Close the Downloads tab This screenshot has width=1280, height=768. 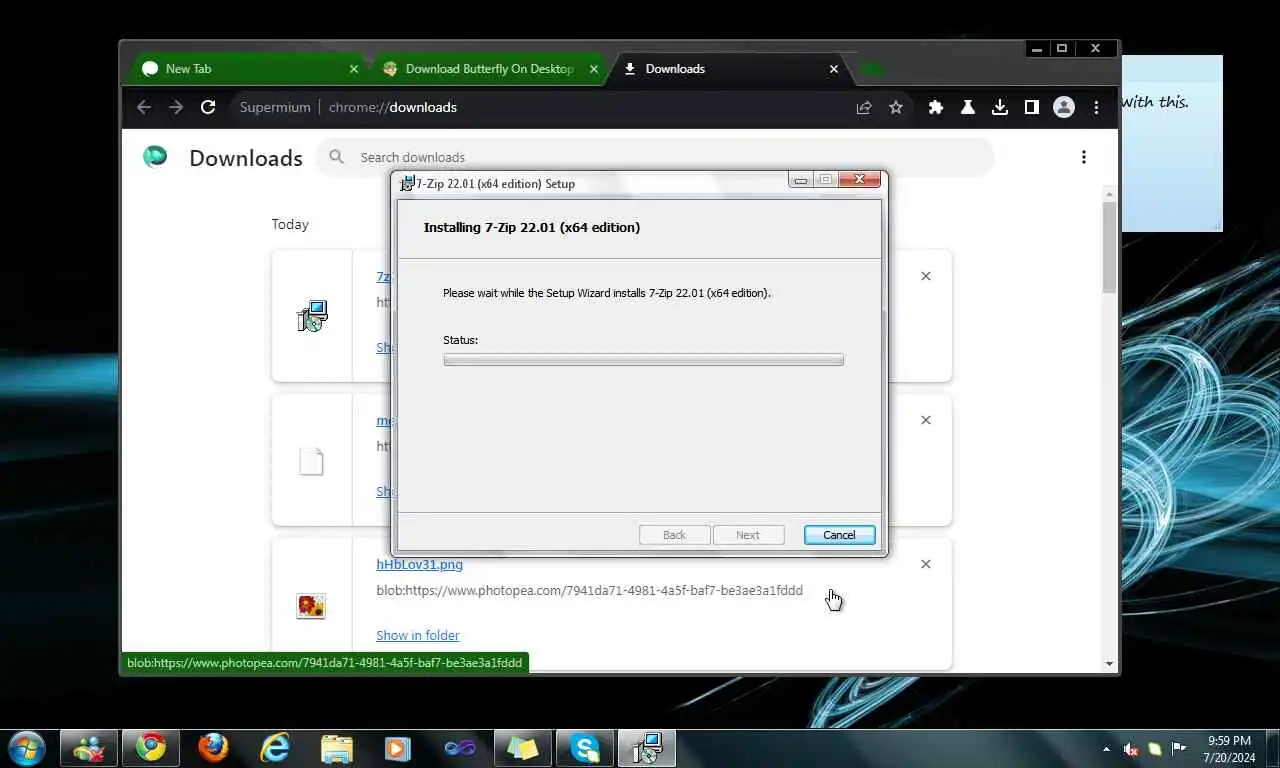pyautogui.click(x=833, y=69)
